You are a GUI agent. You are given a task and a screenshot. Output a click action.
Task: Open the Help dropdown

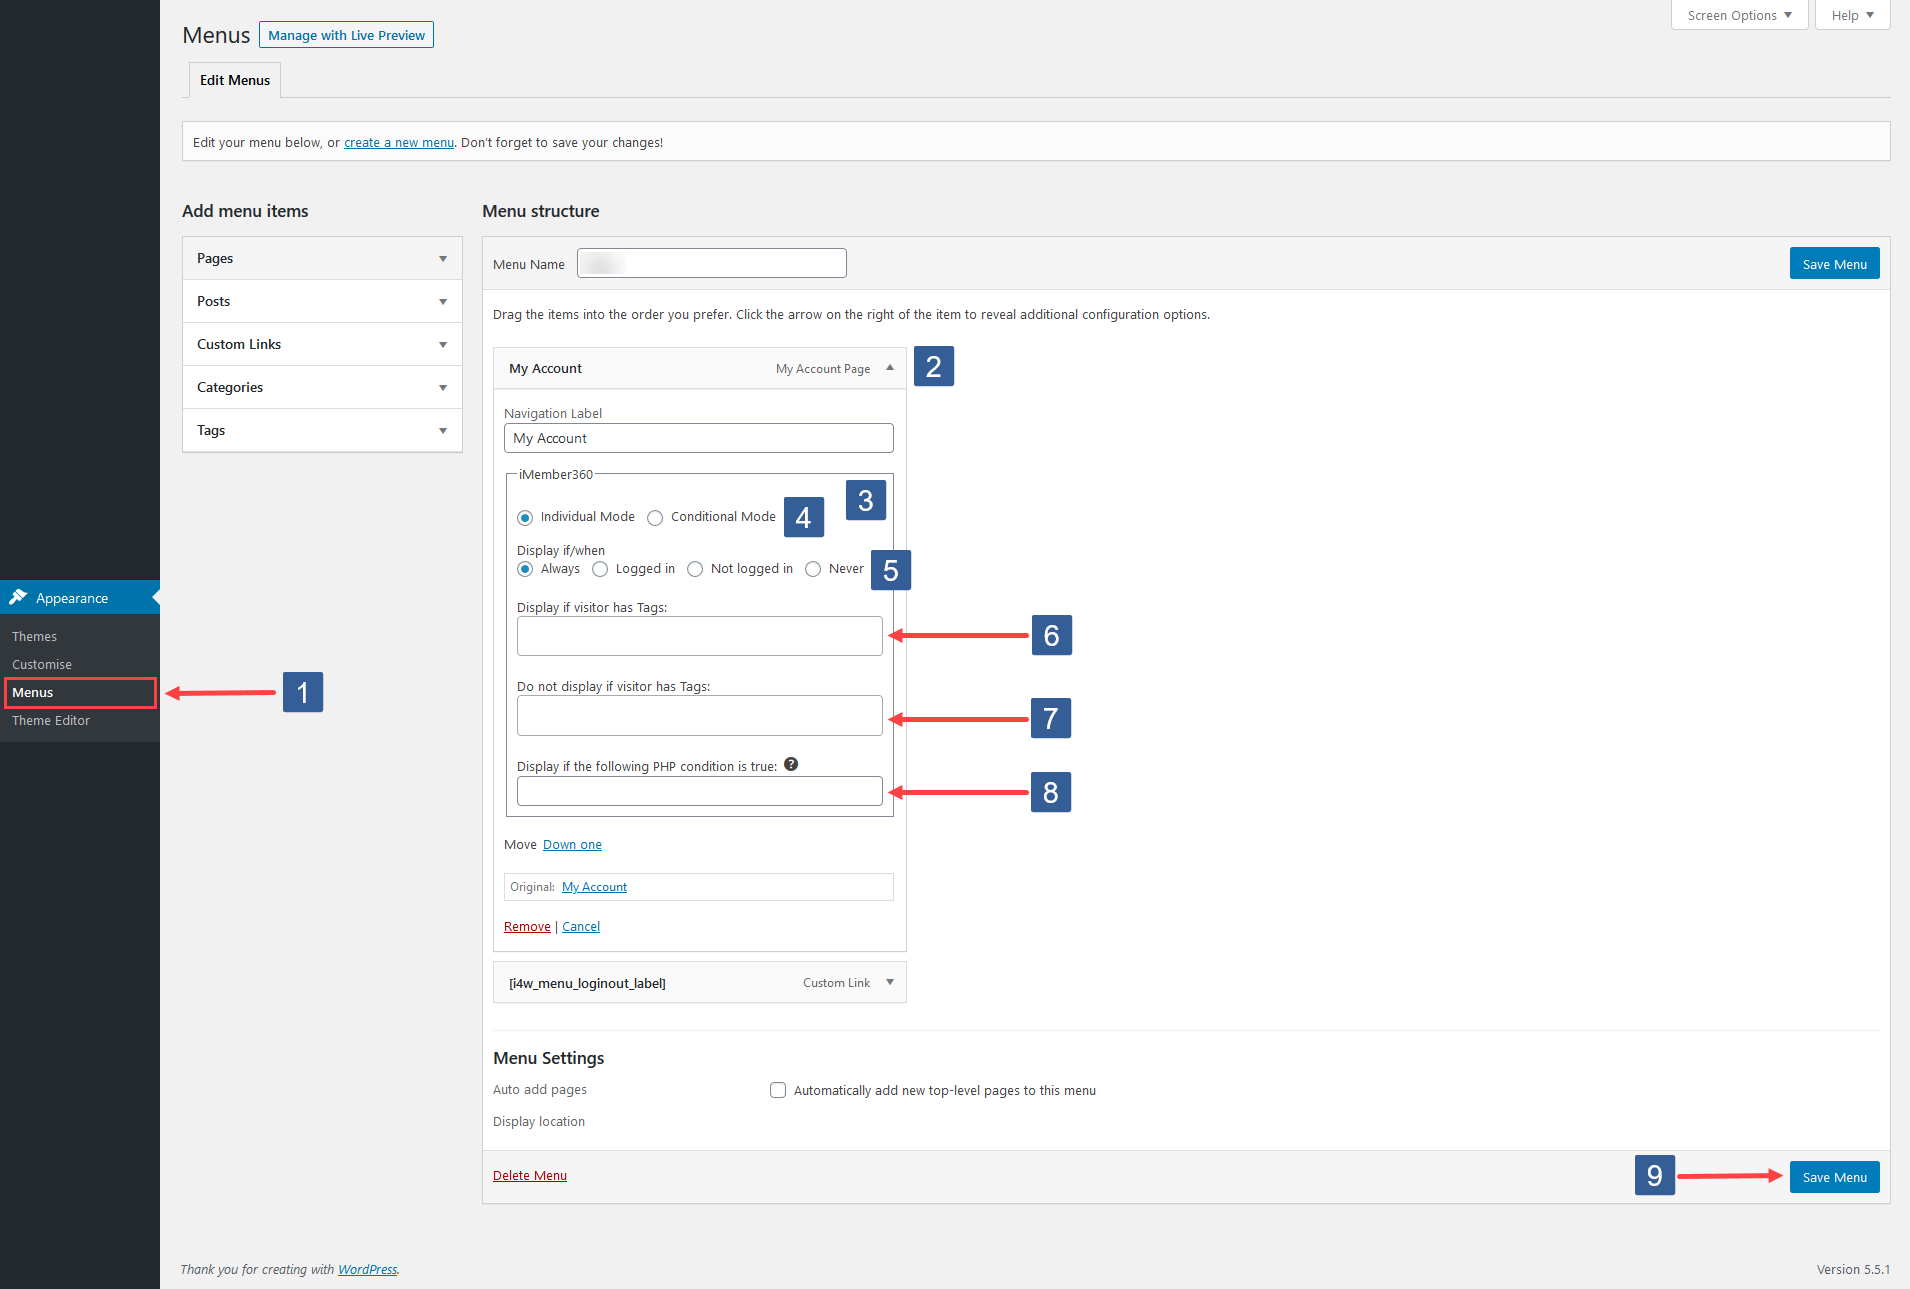click(x=1850, y=14)
